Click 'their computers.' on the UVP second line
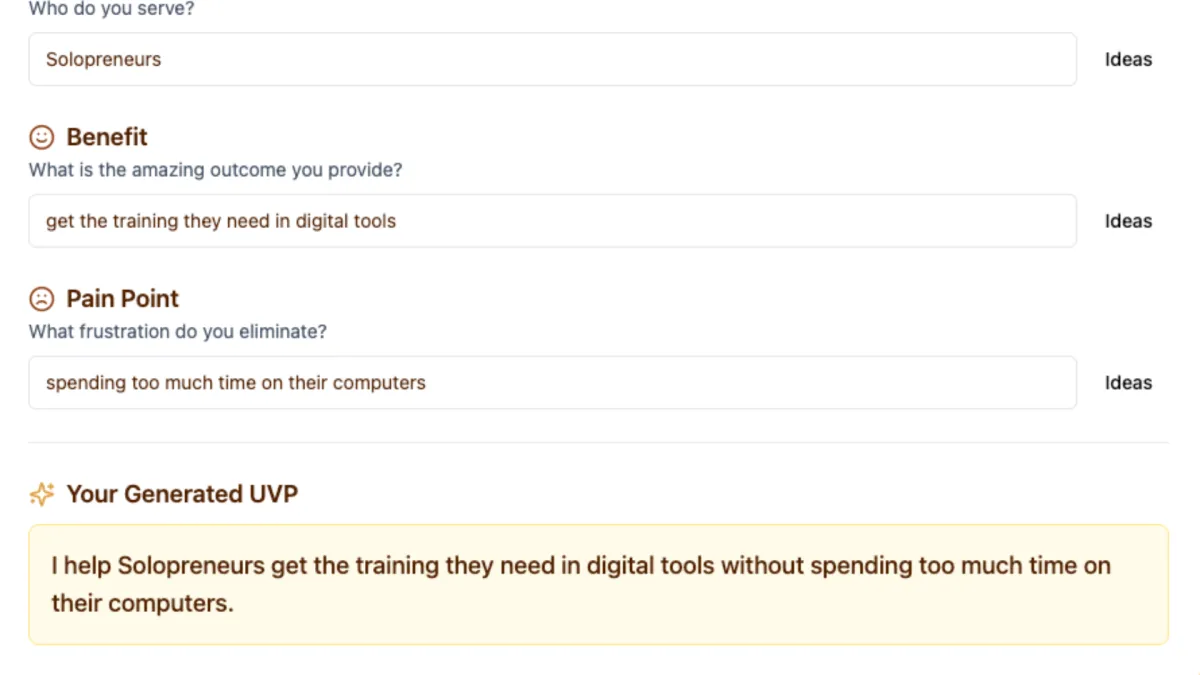Image resolution: width=1200 pixels, height=675 pixels. pyautogui.click(x=142, y=604)
